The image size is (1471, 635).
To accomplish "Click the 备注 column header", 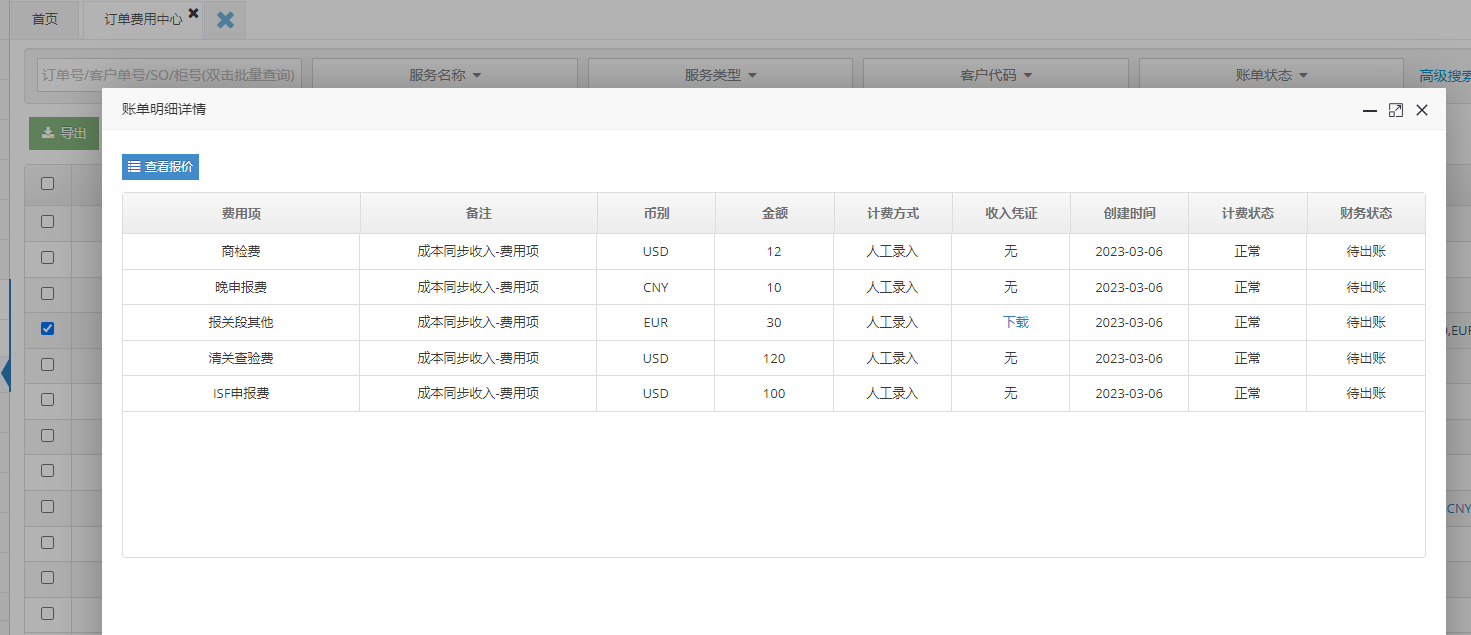I will point(478,213).
